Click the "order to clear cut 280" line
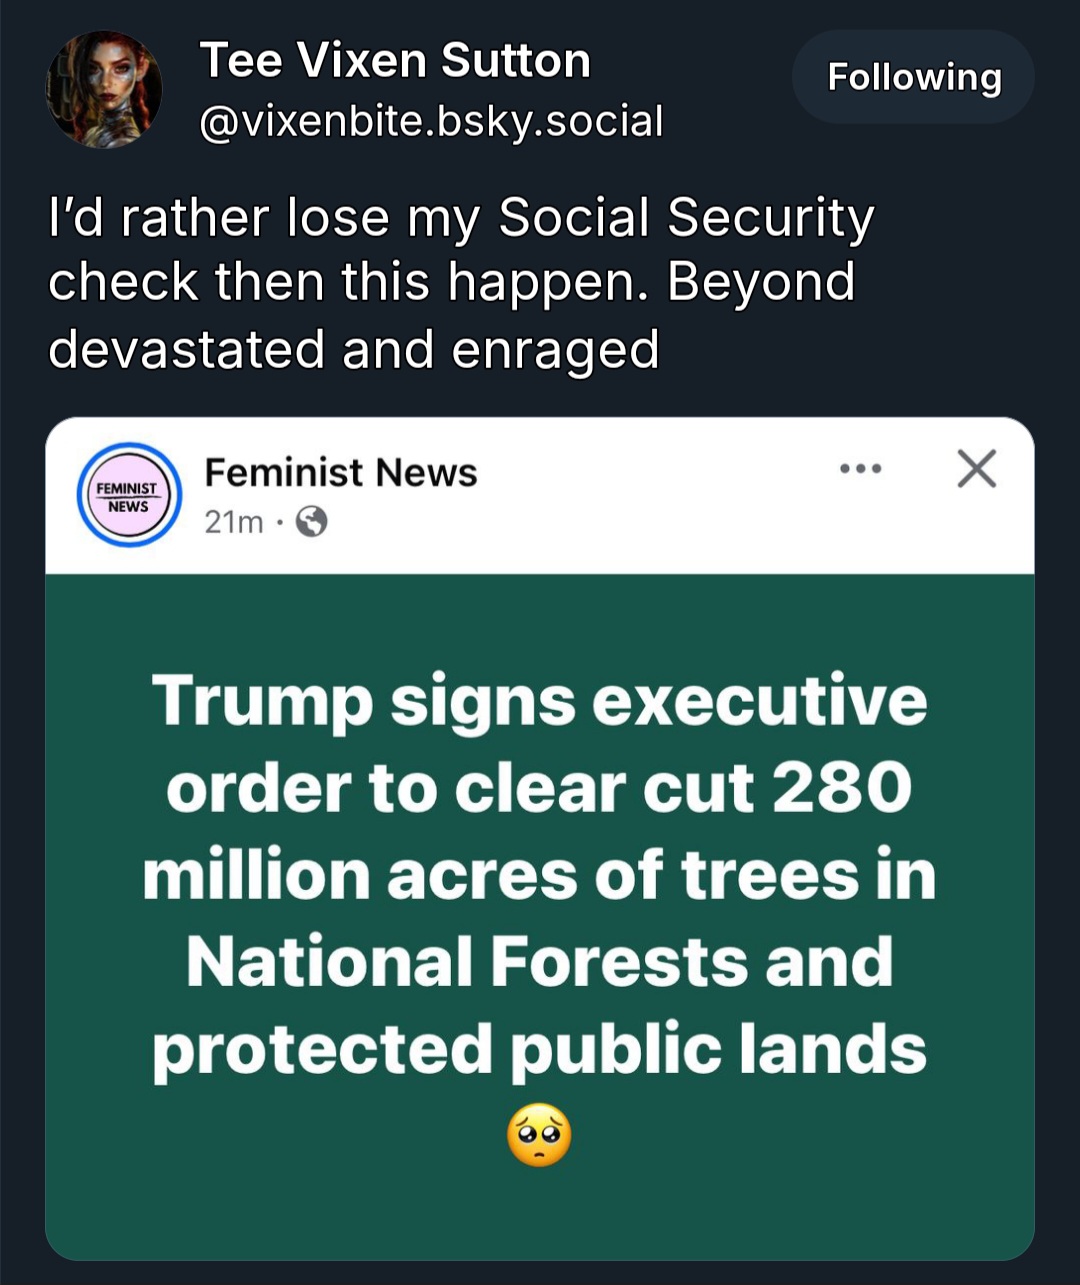Image resolution: width=1080 pixels, height=1285 pixels. tap(539, 787)
